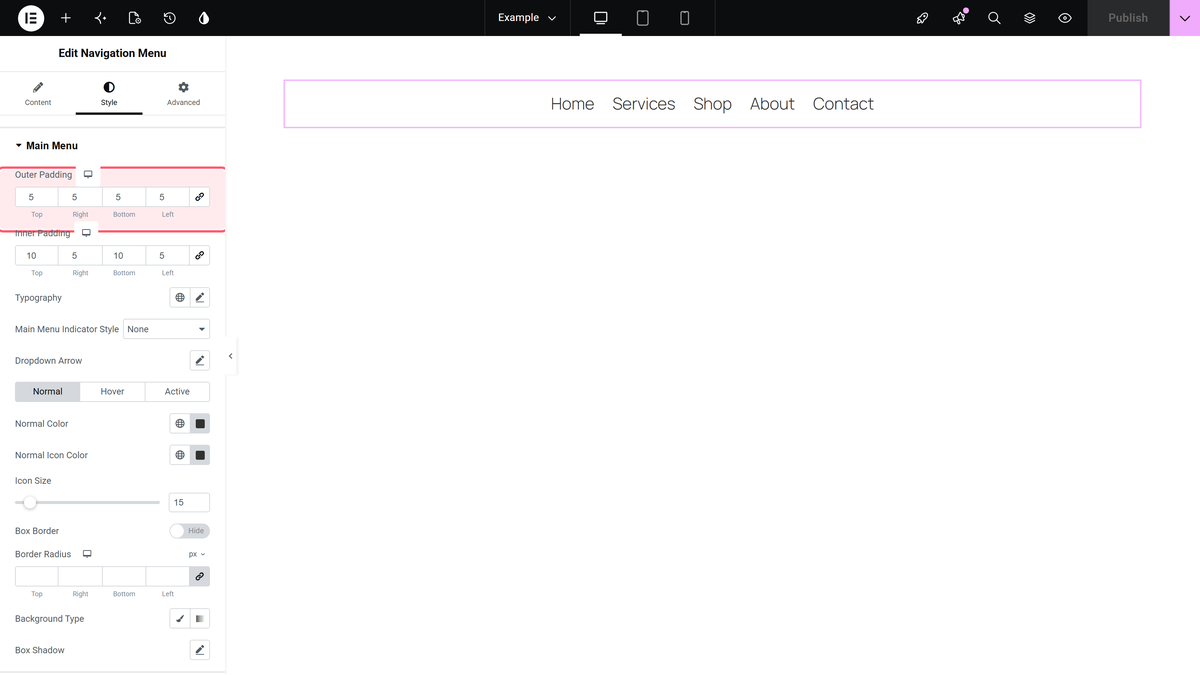
Task: Click Outer Padding Top field
Action: coord(36,197)
